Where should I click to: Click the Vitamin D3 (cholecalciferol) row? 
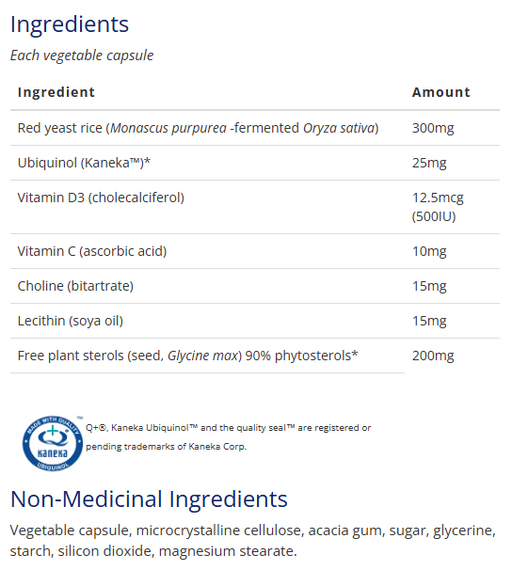[255, 207]
